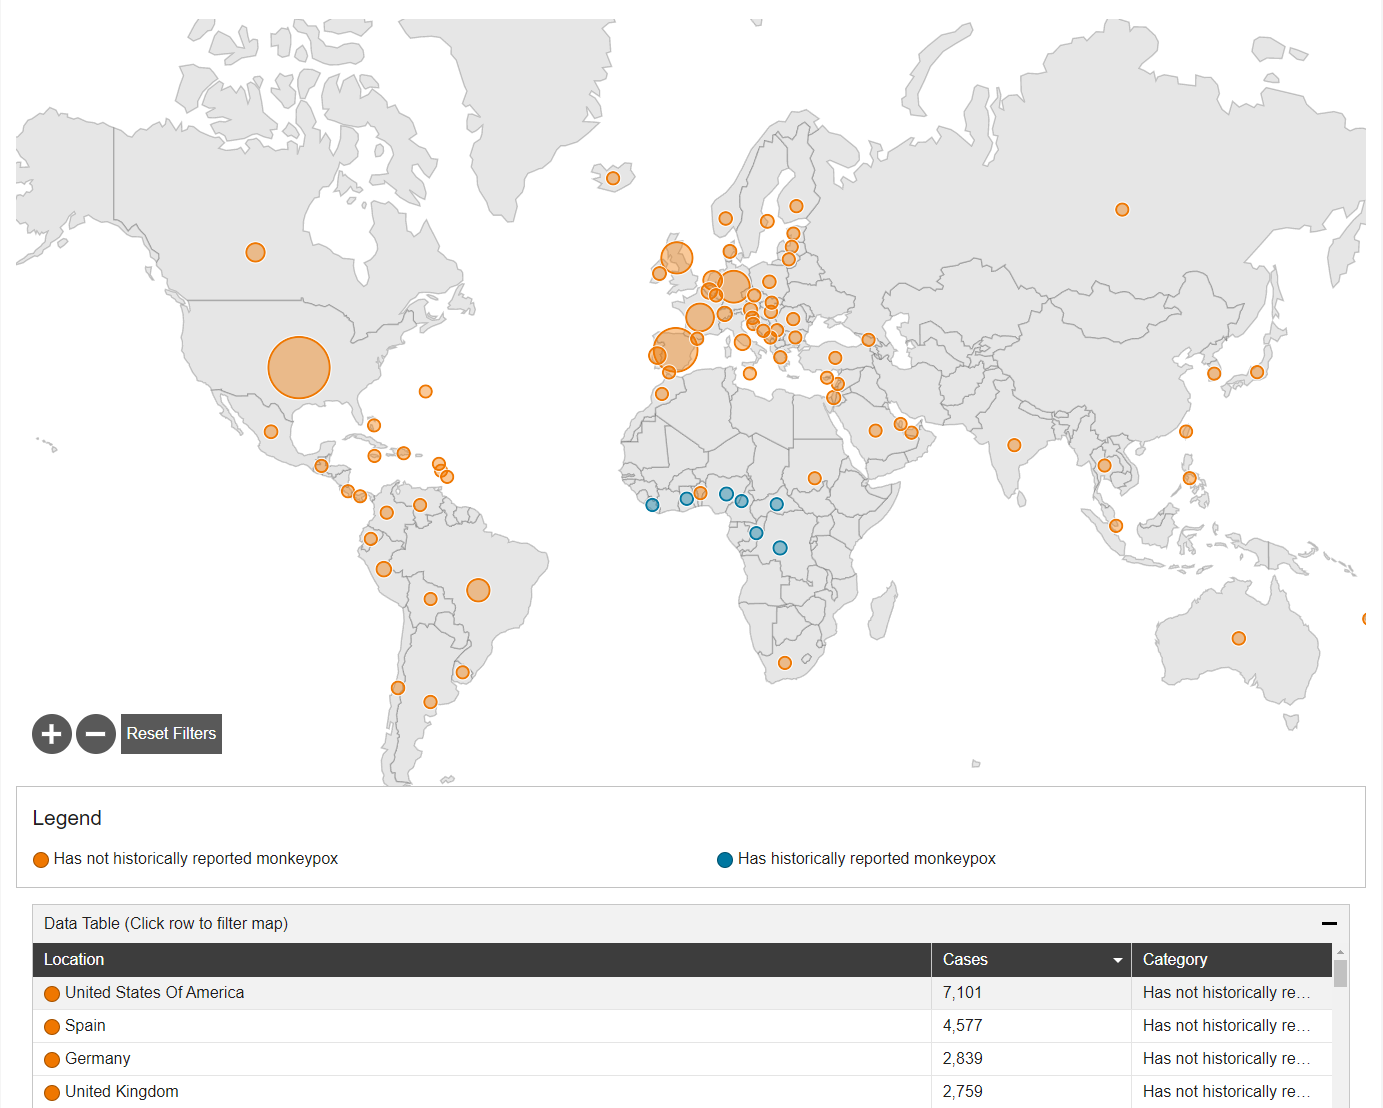Select the United Kingdom row
This screenshot has height=1108, width=1383.
pos(682,1092)
